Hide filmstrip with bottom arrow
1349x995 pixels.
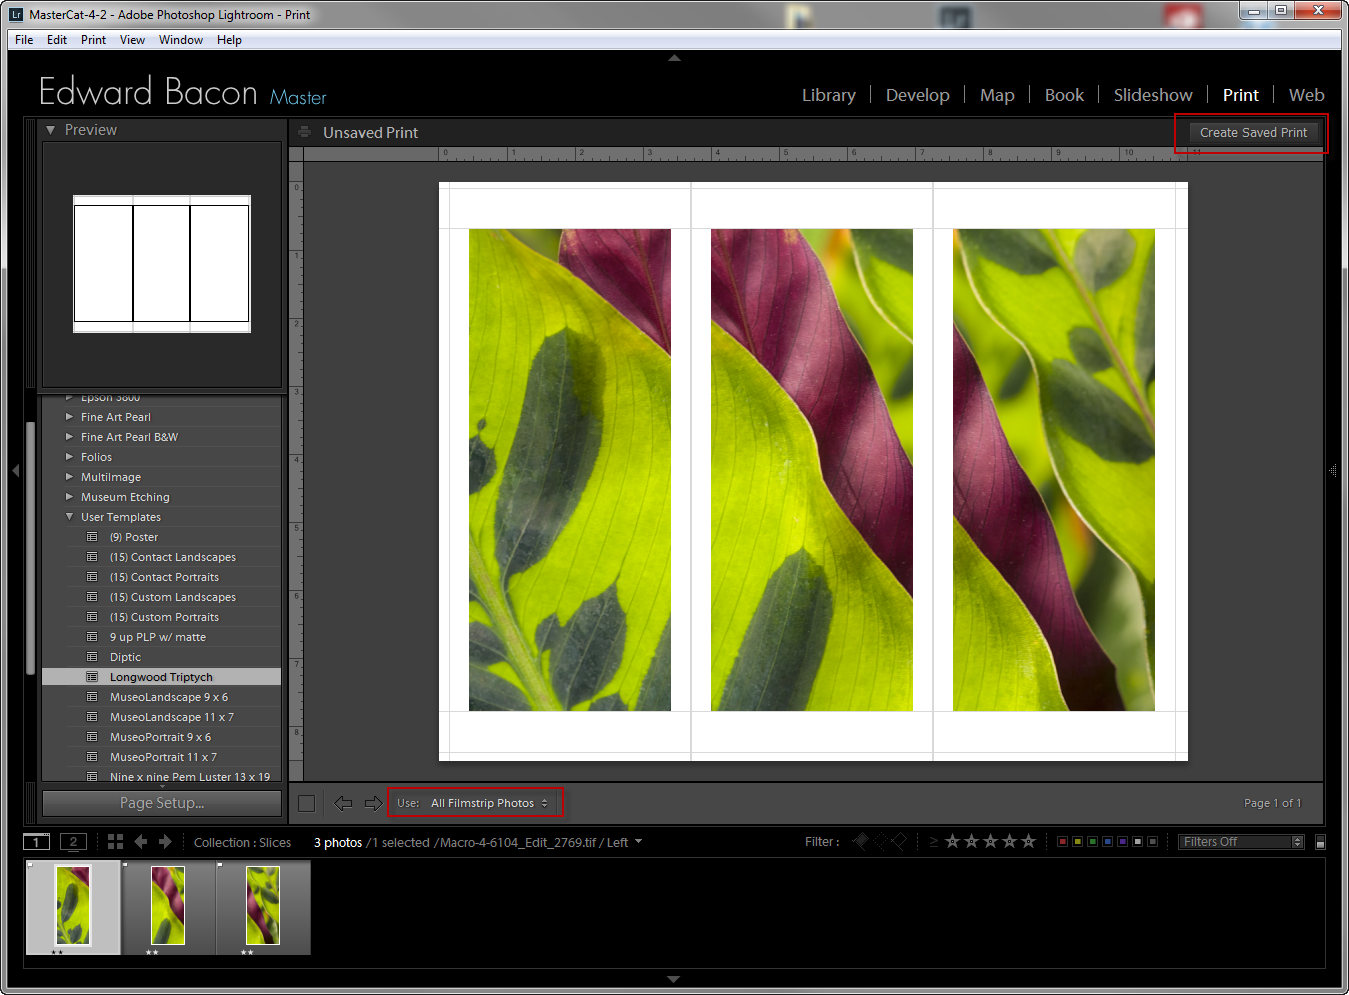pyautogui.click(x=673, y=979)
